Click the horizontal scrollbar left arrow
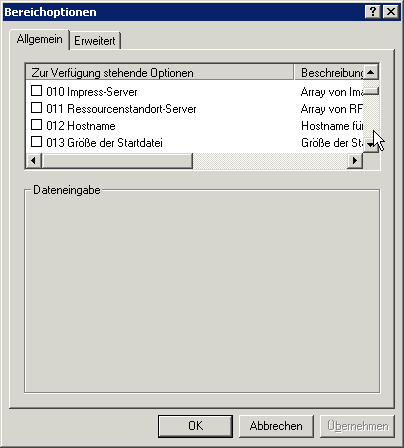This screenshot has height=448, width=404. tap(34, 161)
